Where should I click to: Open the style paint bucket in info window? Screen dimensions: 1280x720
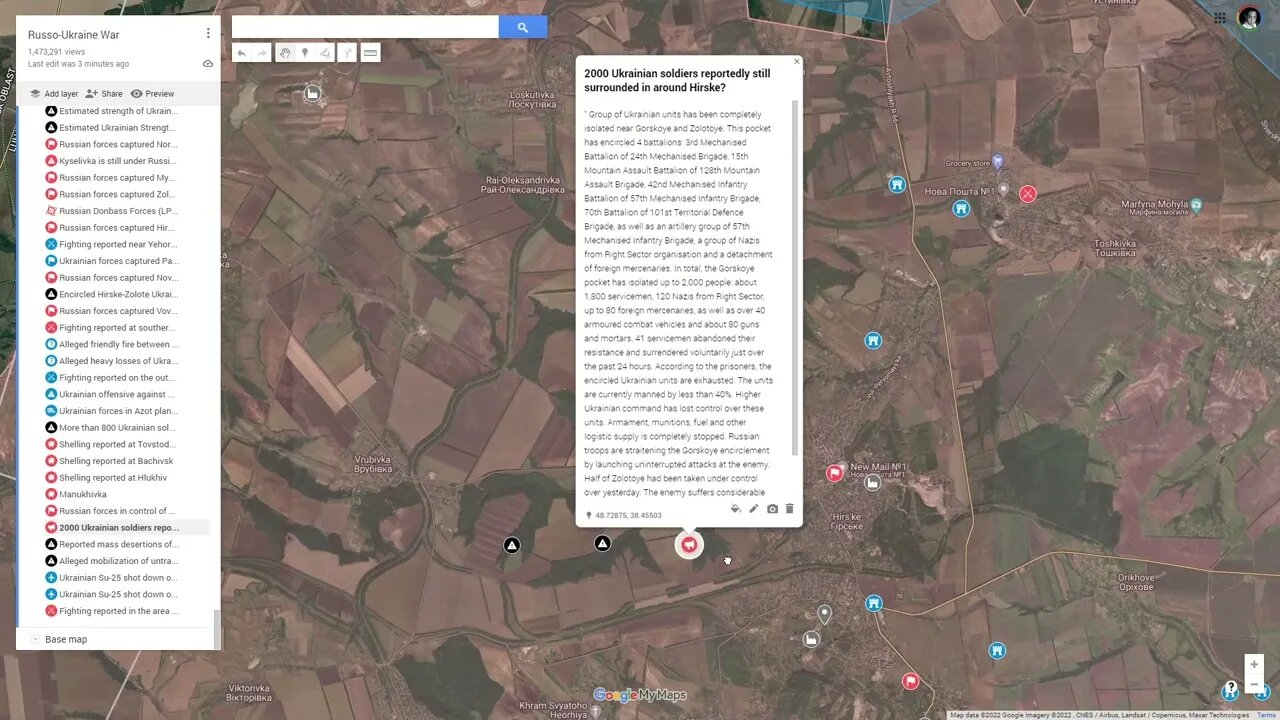pyautogui.click(x=736, y=509)
